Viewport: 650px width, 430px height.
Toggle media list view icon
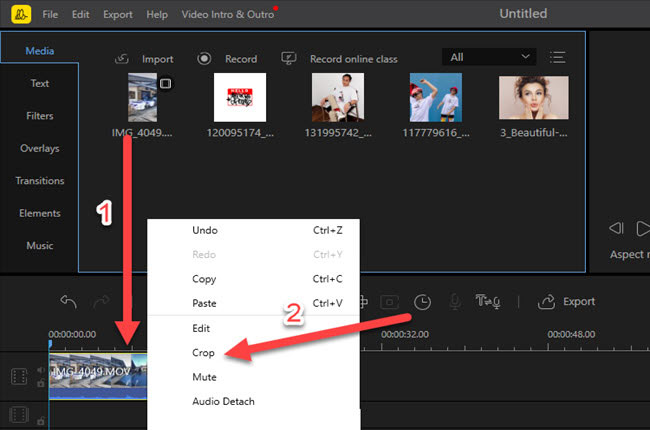[x=558, y=57]
